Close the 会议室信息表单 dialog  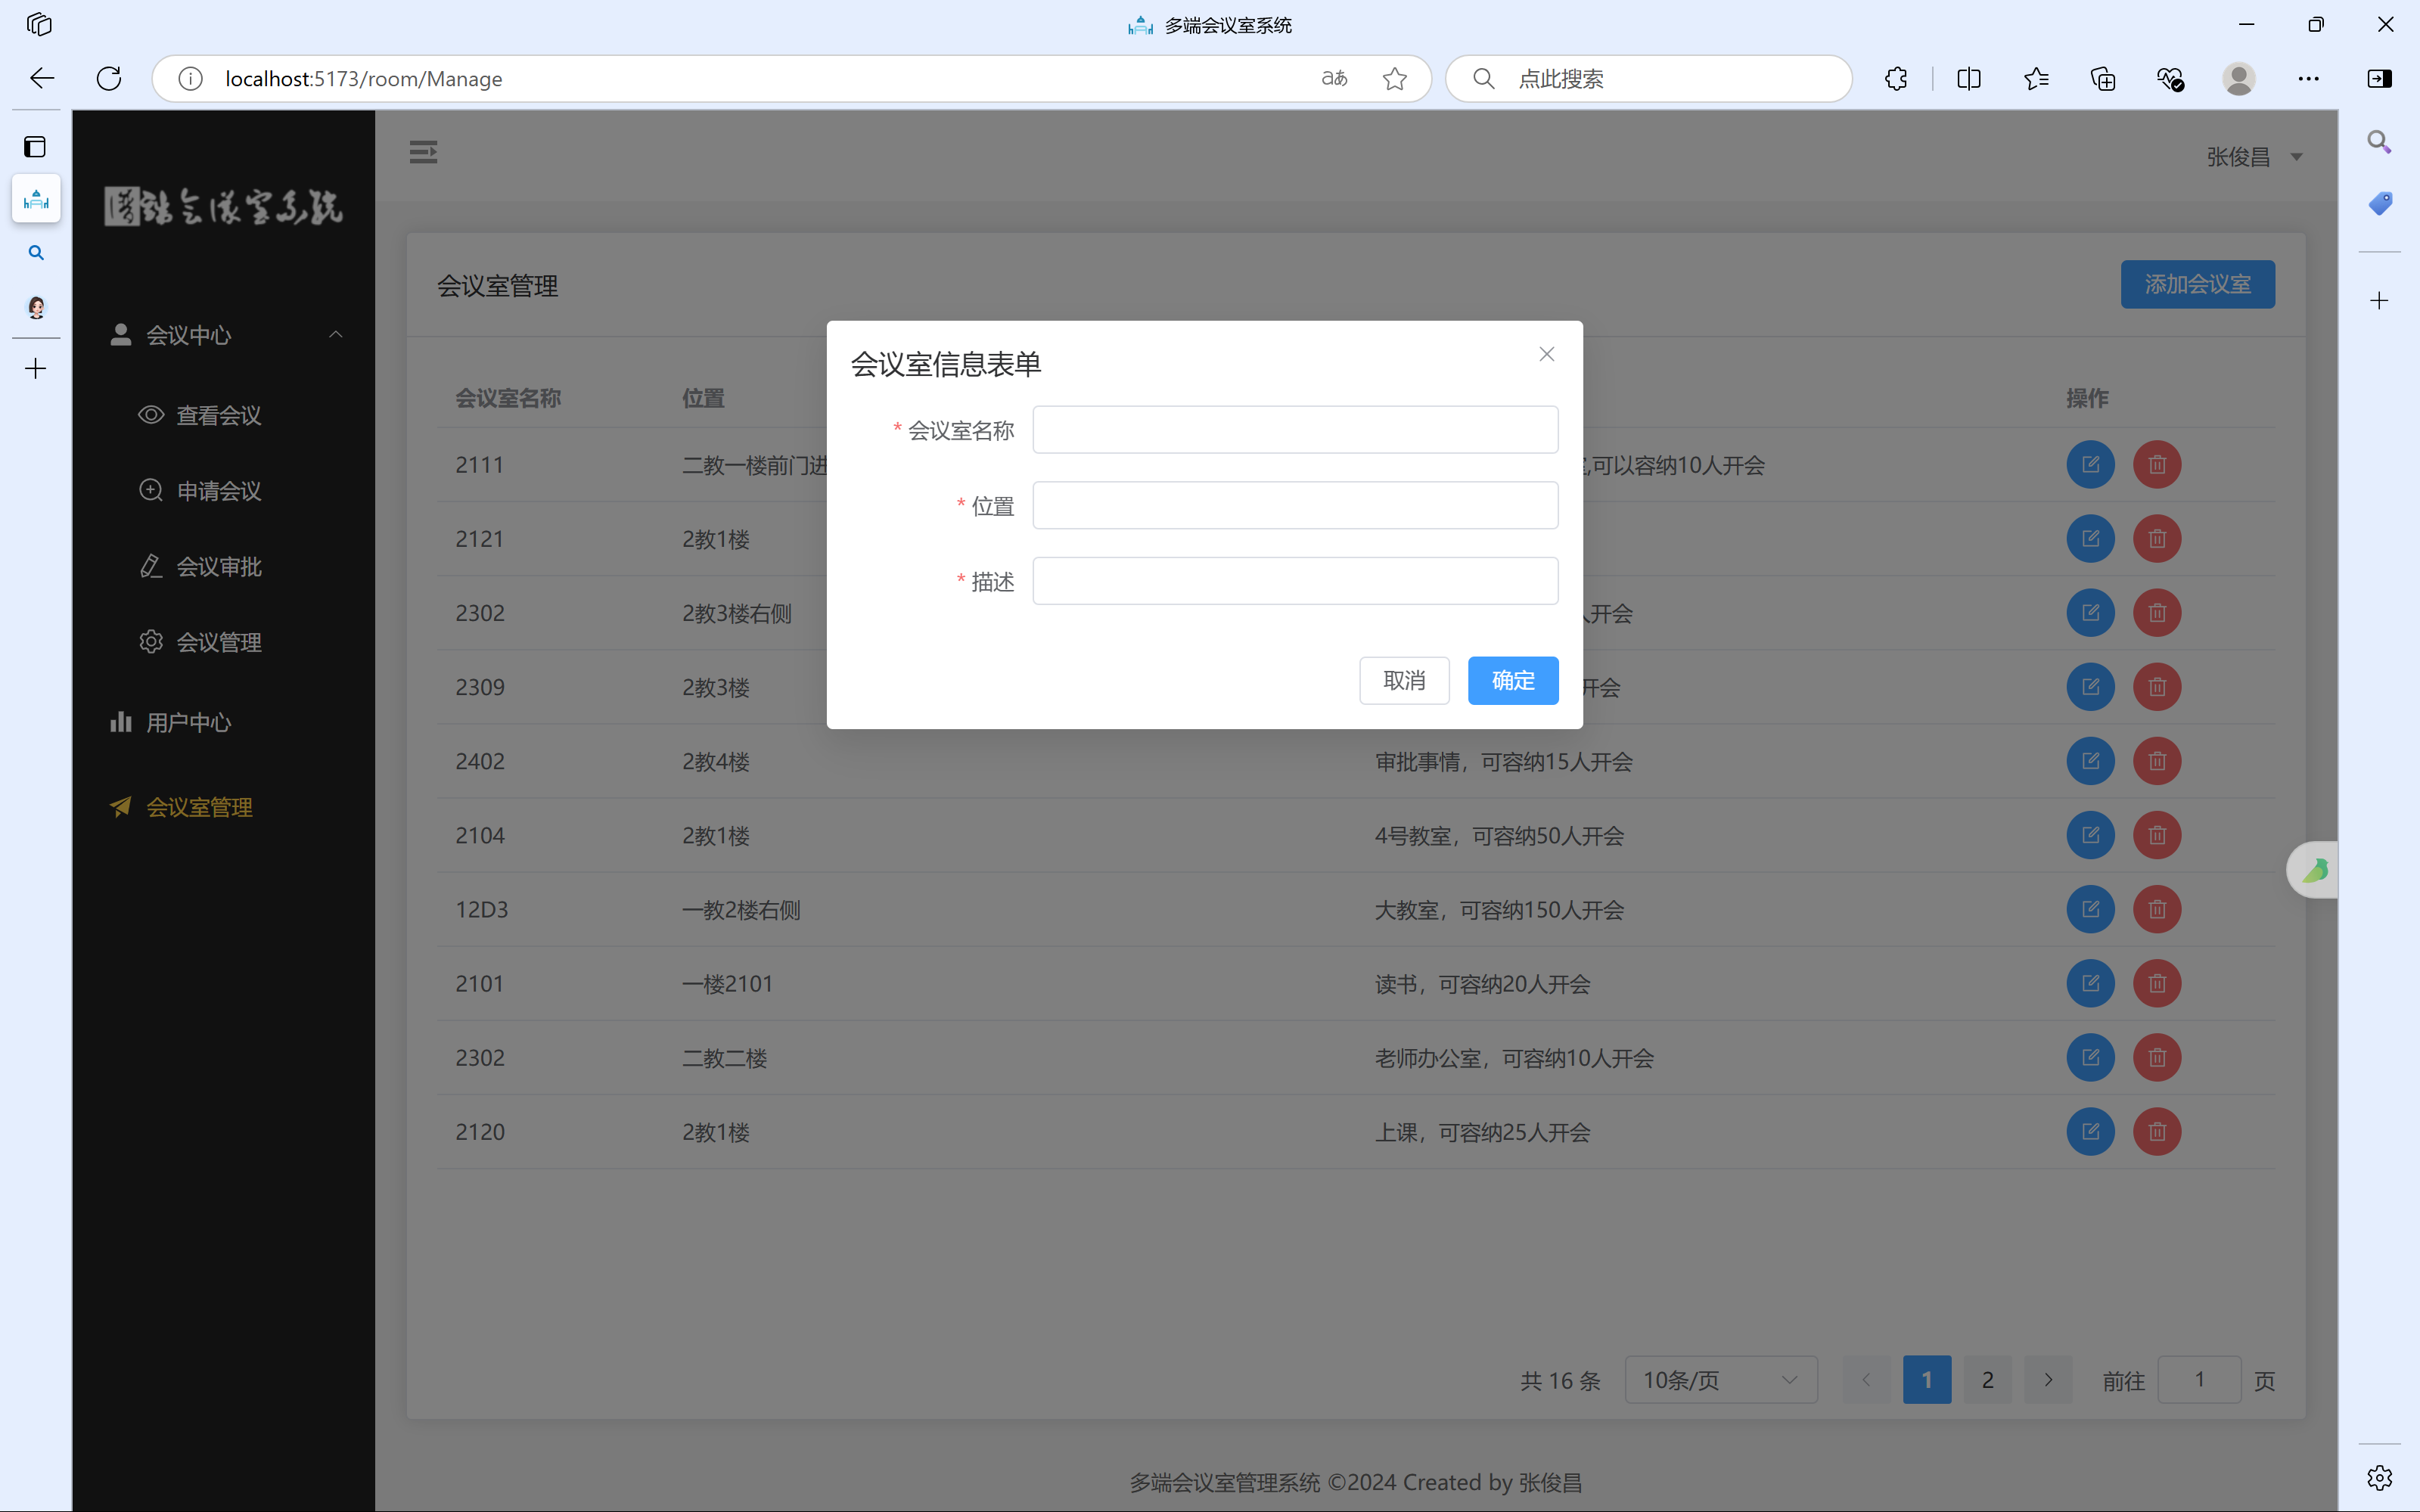pos(1546,354)
